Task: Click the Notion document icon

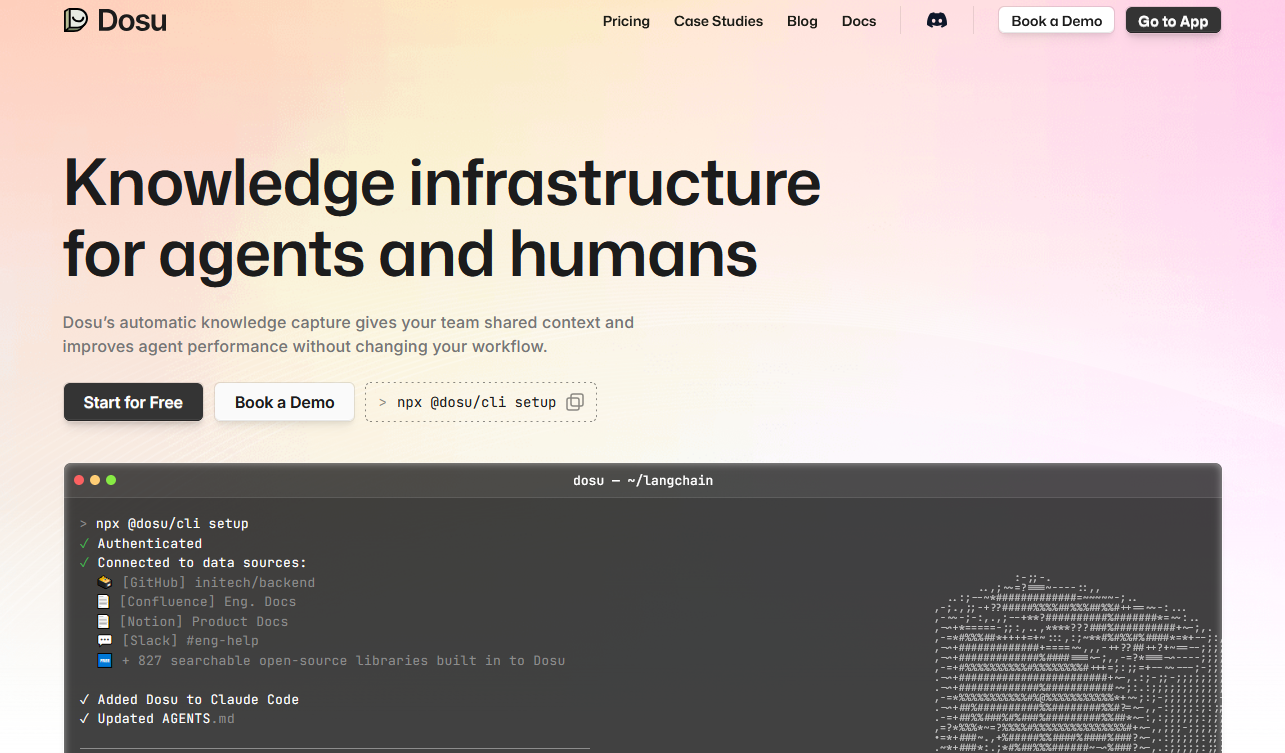Action: tap(103, 621)
